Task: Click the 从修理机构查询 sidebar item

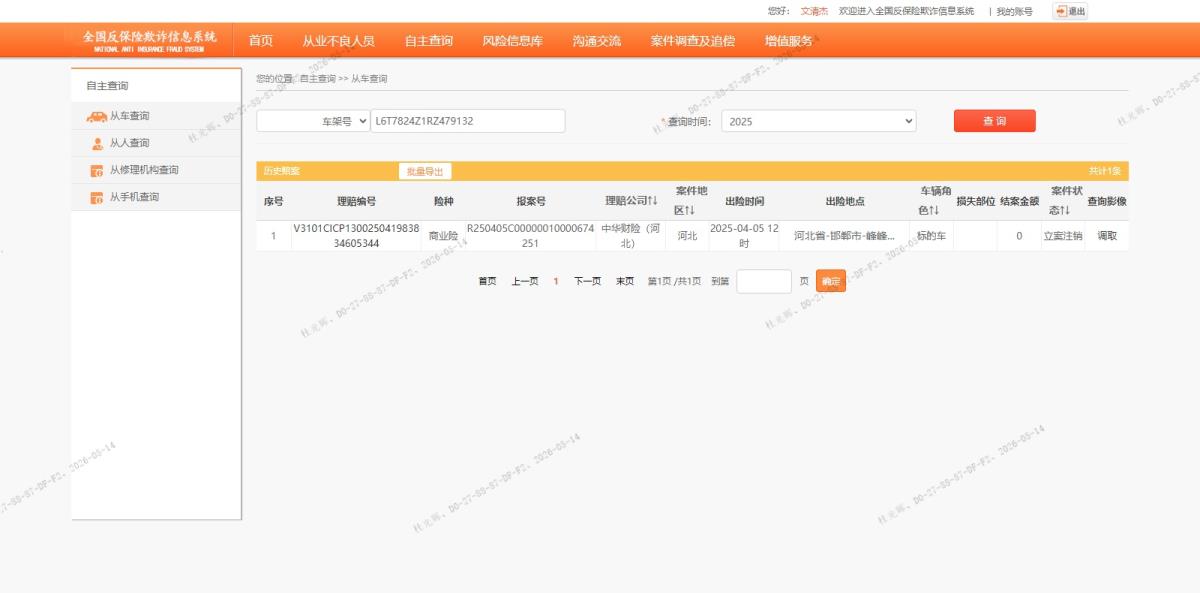Action: click(157, 170)
